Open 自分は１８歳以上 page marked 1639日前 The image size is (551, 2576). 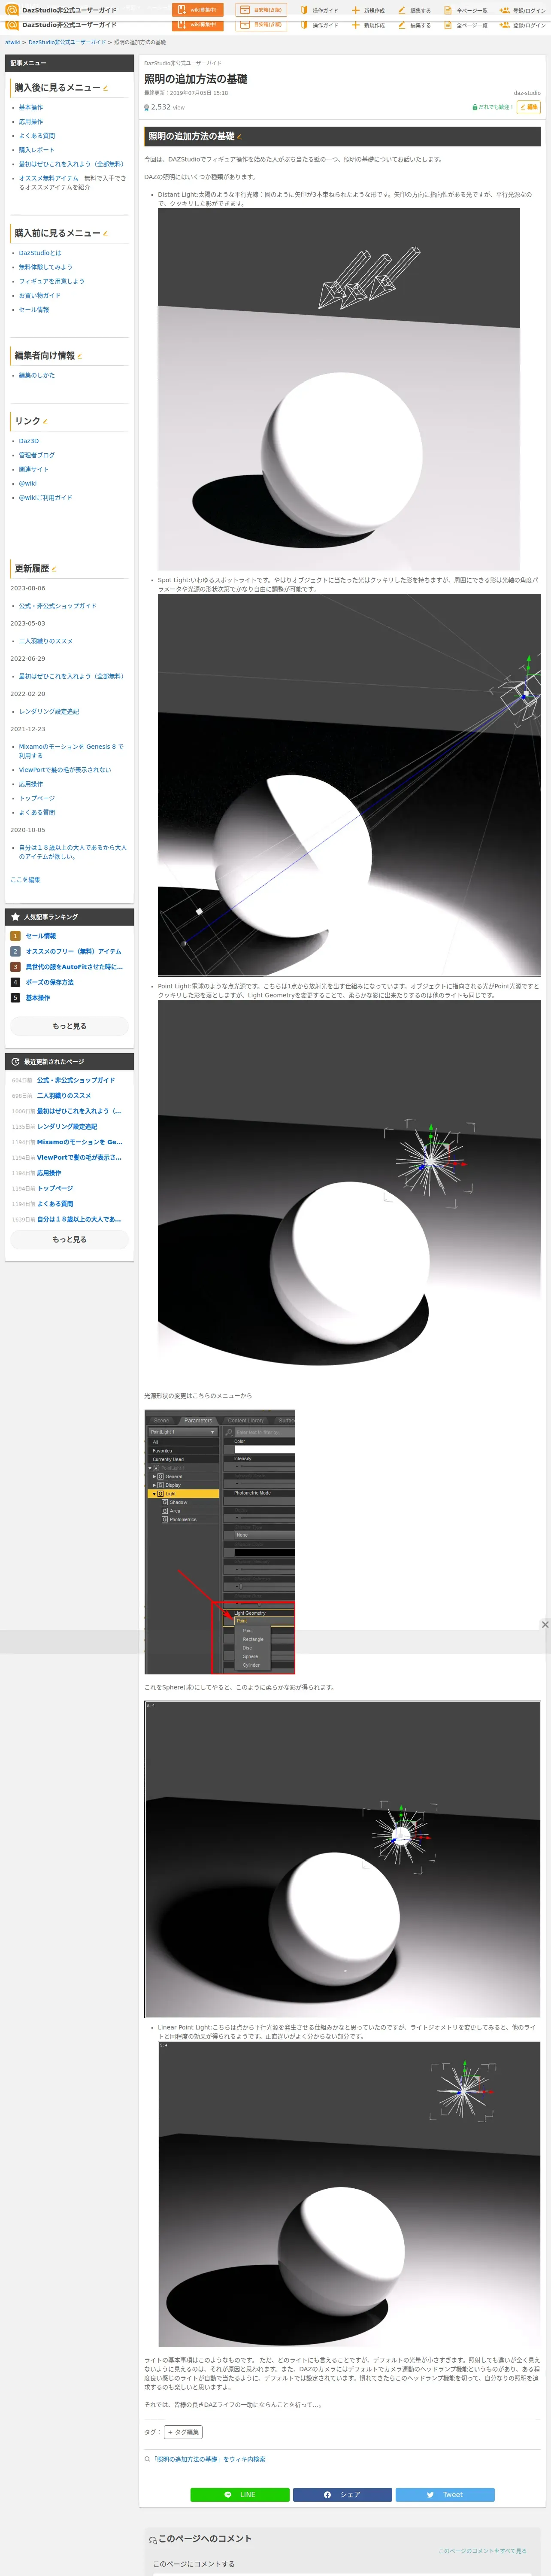click(79, 1219)
